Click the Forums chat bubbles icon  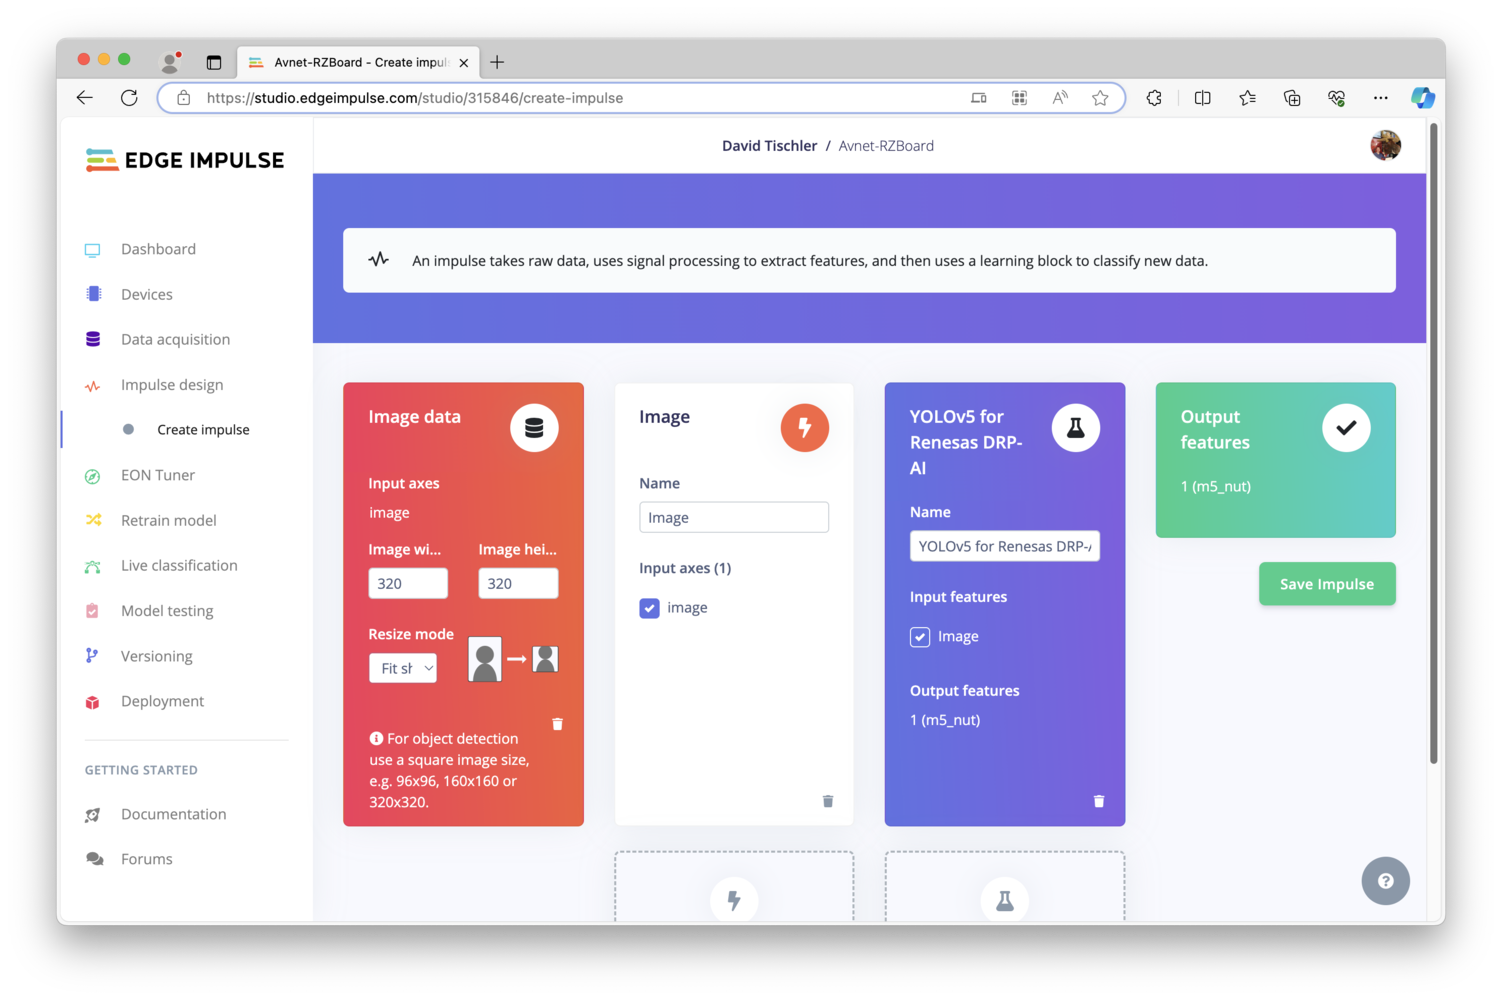coord(95,859)
